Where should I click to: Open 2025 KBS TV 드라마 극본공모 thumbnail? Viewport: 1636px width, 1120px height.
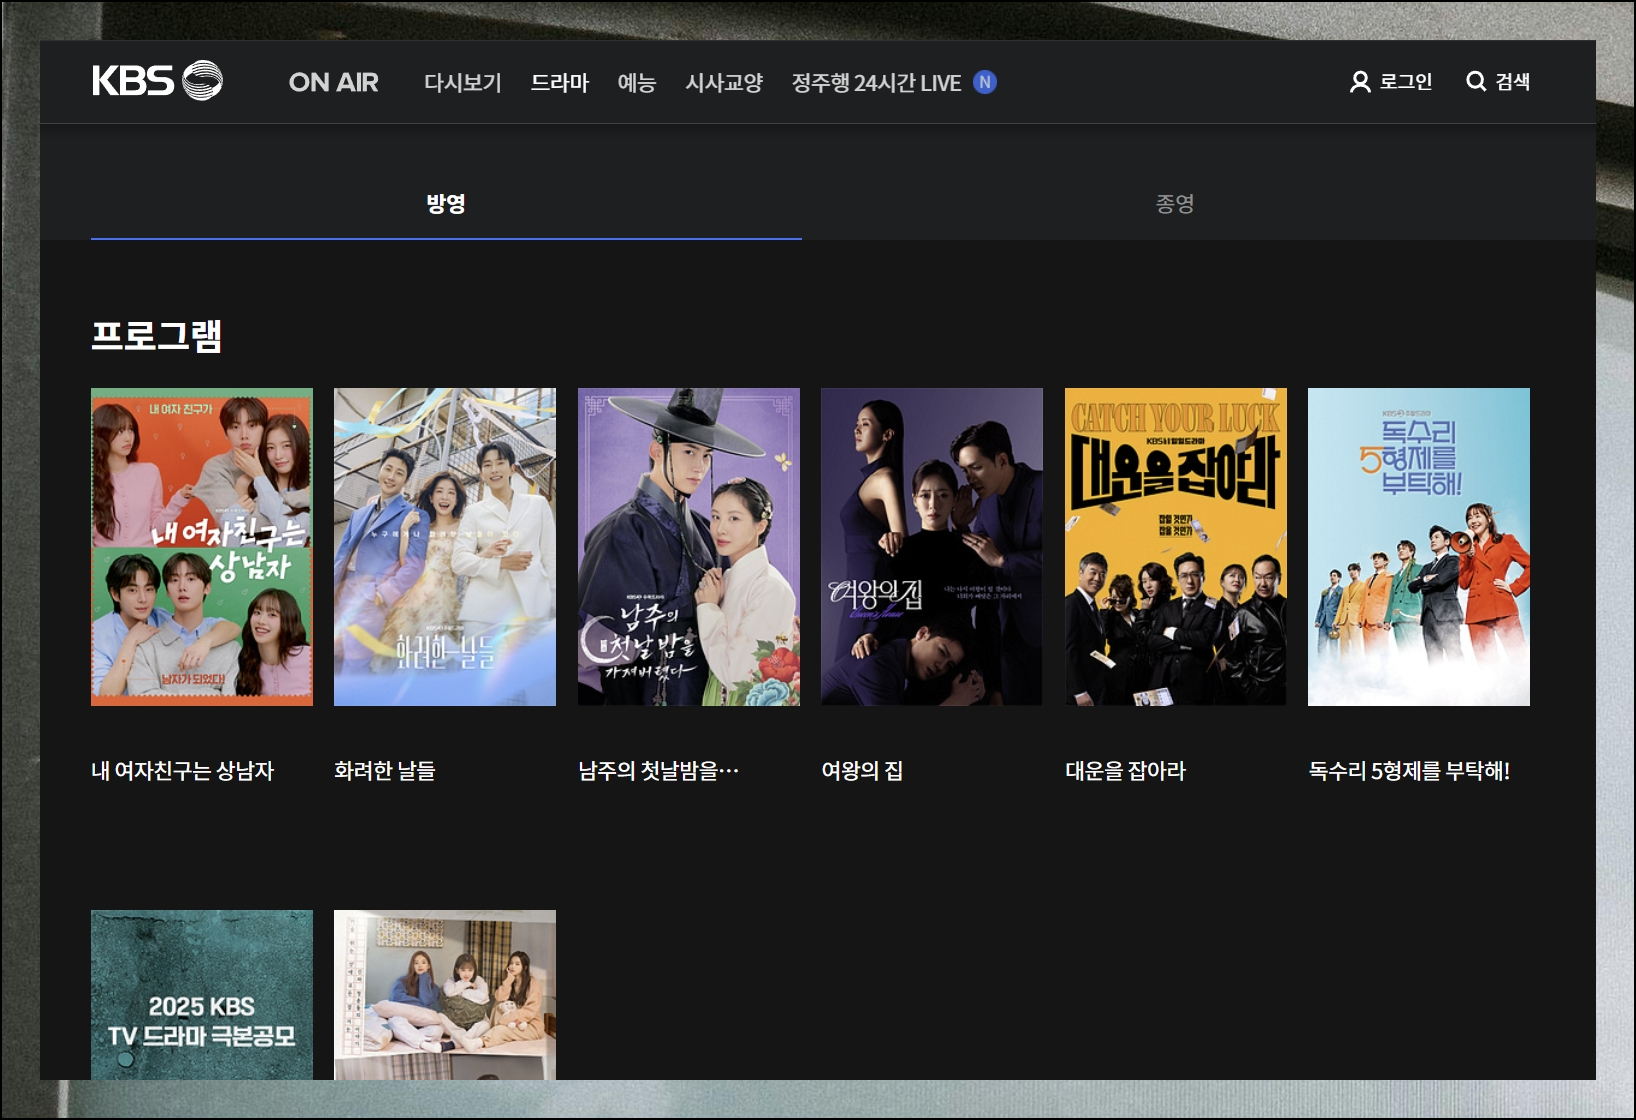click(x=202, y=995)
